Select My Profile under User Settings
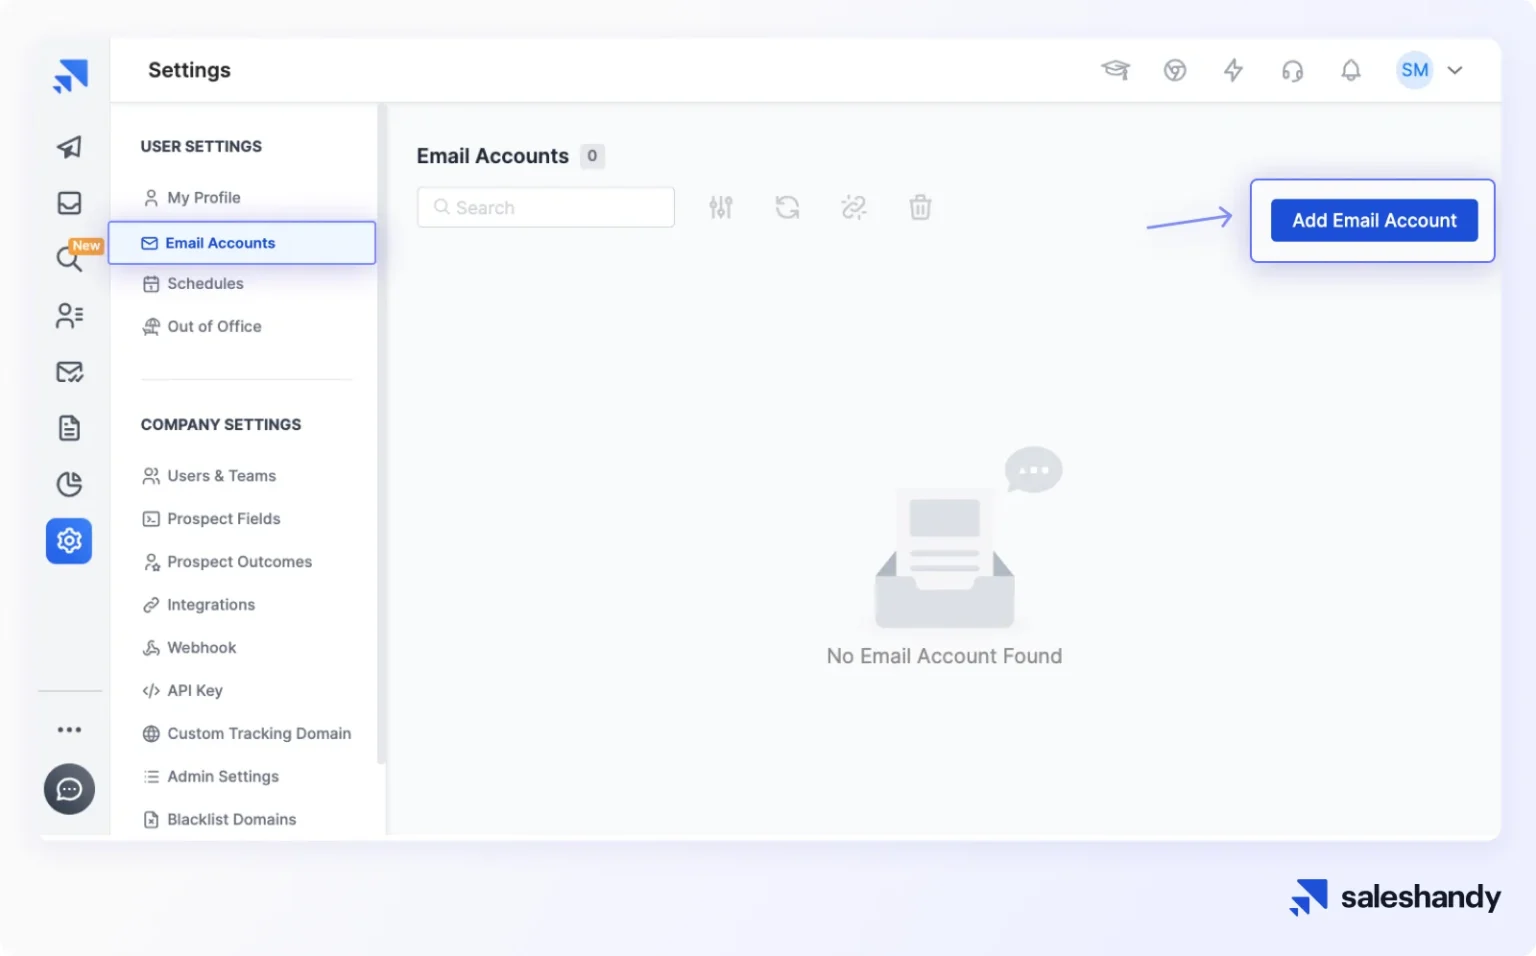 203,197
